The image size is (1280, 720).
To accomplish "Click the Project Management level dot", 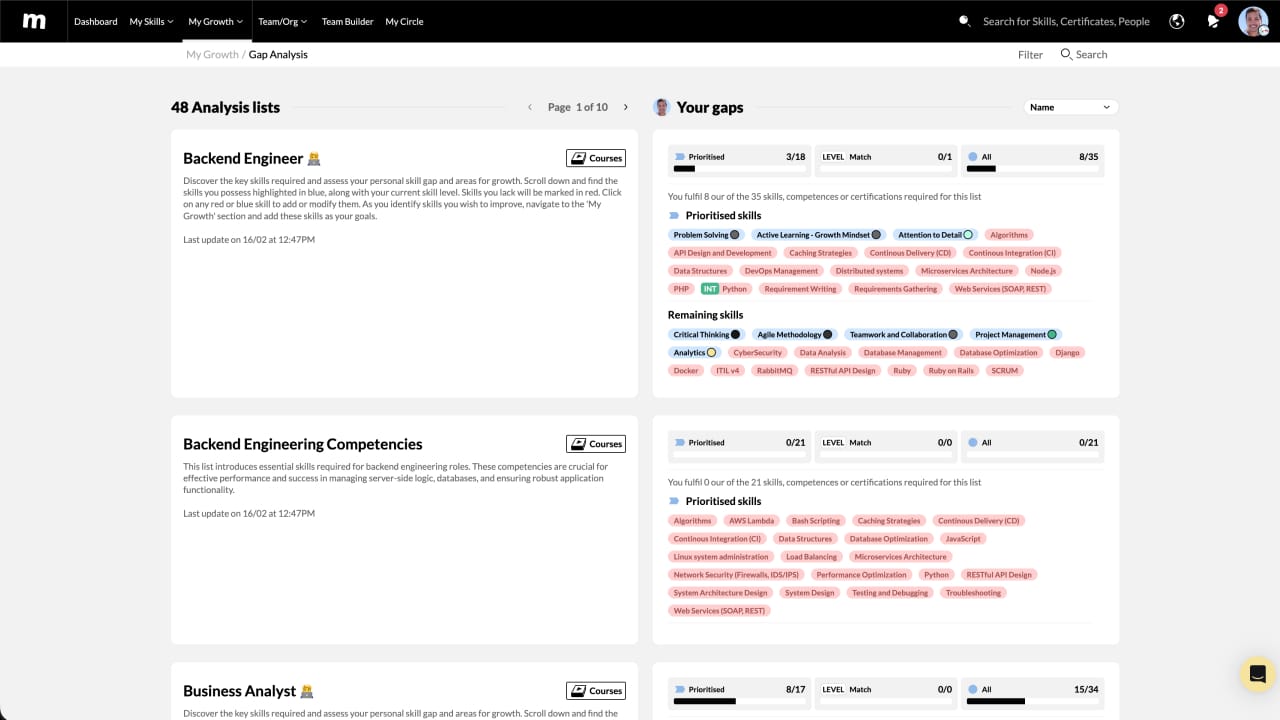I will click(x=1052, y=335).
